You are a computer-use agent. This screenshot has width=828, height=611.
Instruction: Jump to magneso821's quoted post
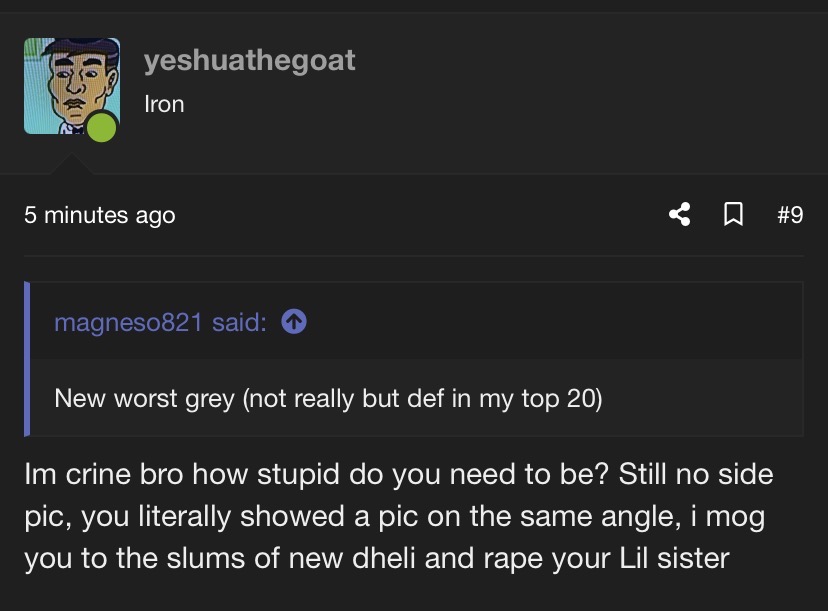160,323
